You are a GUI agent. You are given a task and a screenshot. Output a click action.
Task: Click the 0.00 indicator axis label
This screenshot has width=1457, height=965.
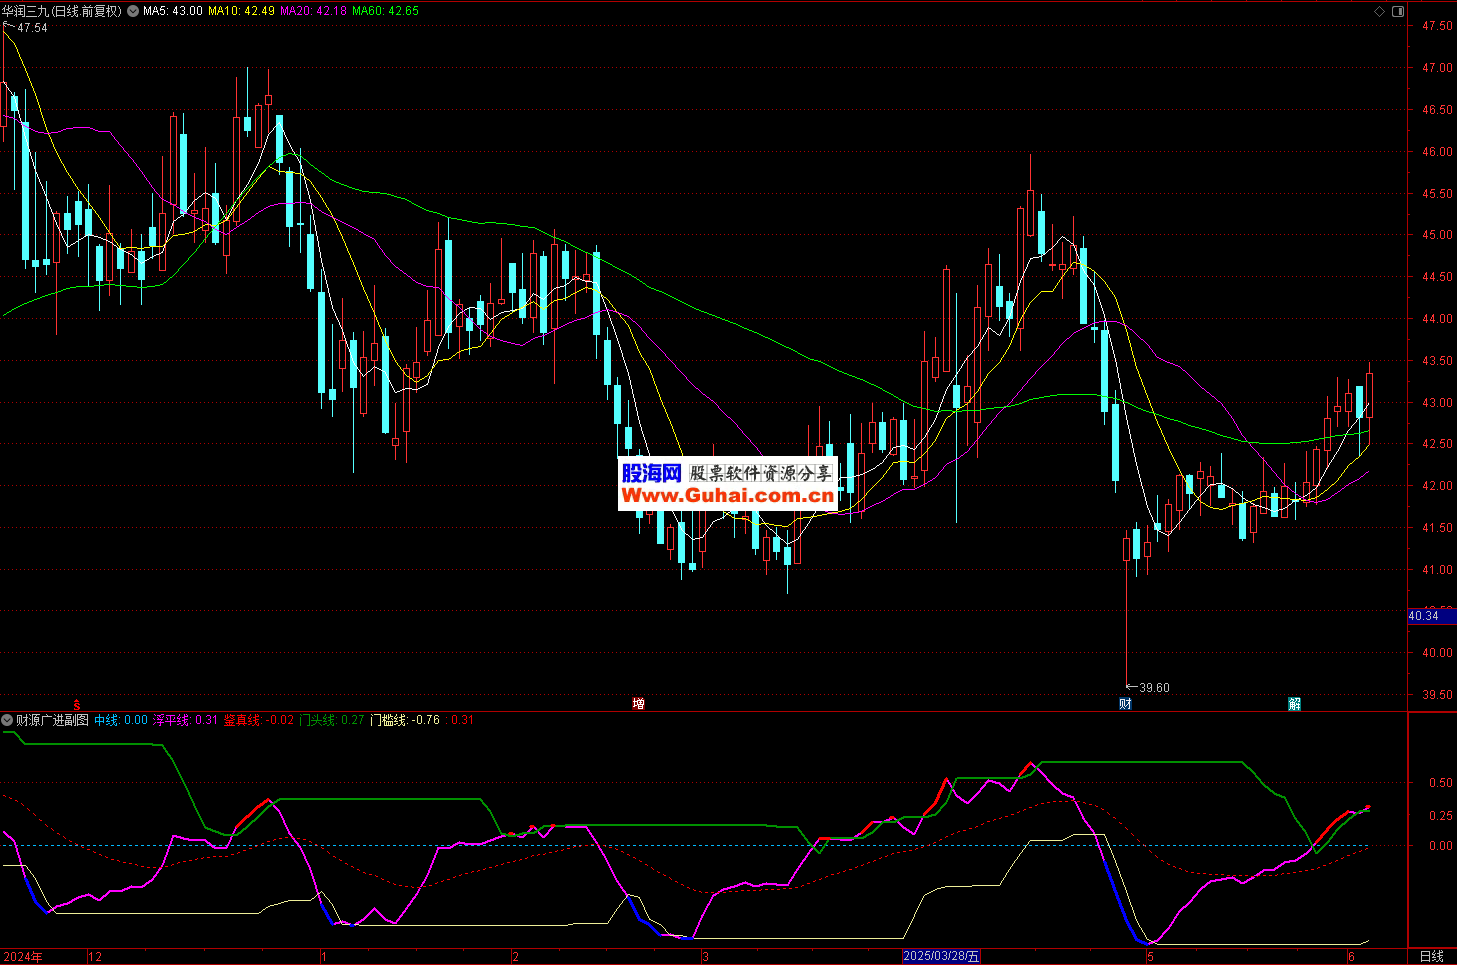tap(1441, 846)
